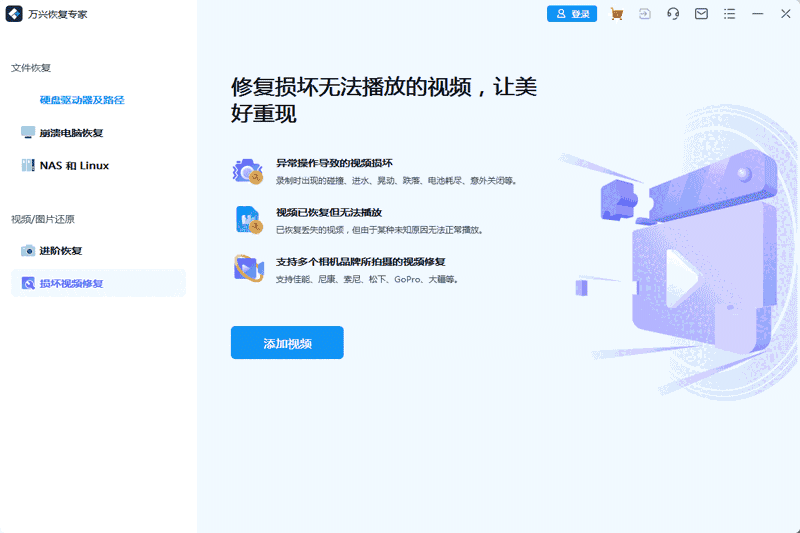Viewport: 800px width, 533px height.
Task: Click the 修复损坏无法播放的视频 main title
Action: [x=384, y=100]
